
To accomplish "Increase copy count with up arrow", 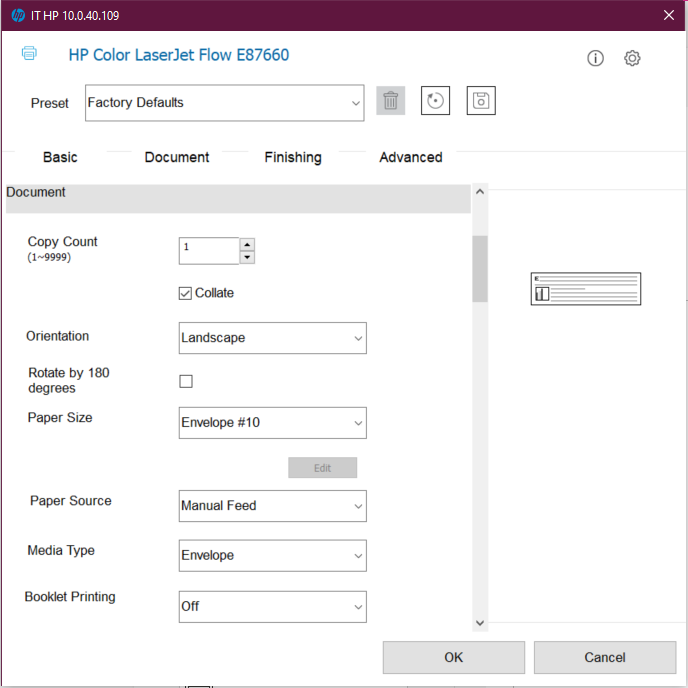I will tap(247, 244).
